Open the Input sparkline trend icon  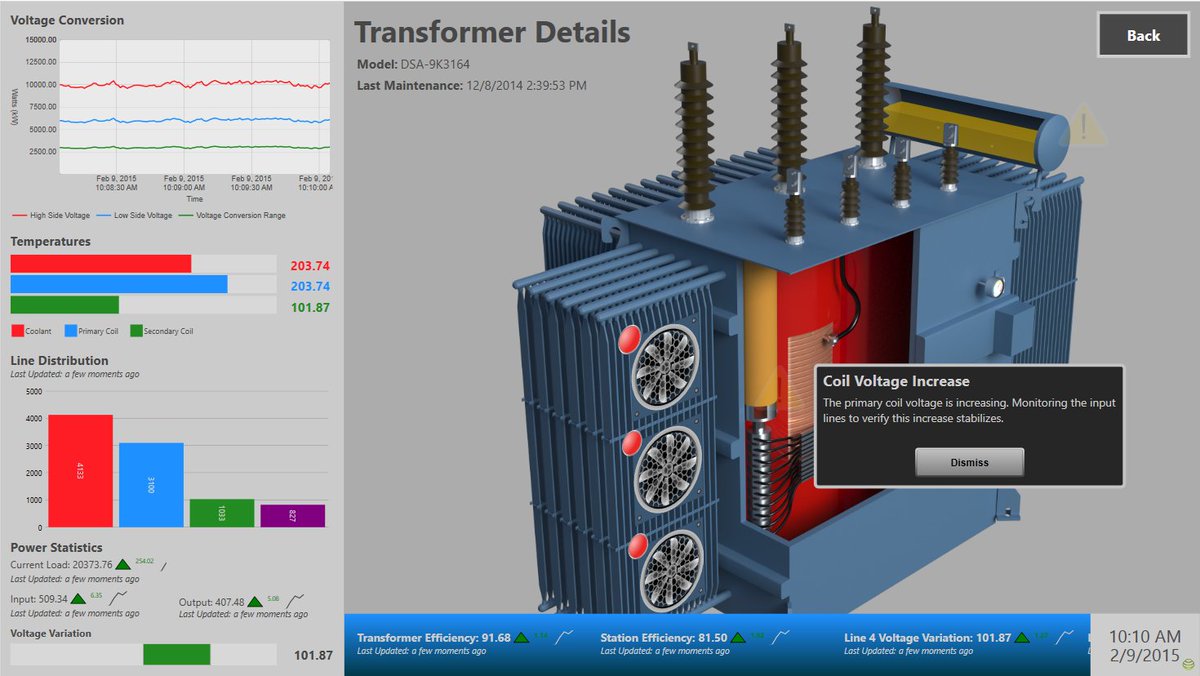click(x=119, y=598)
